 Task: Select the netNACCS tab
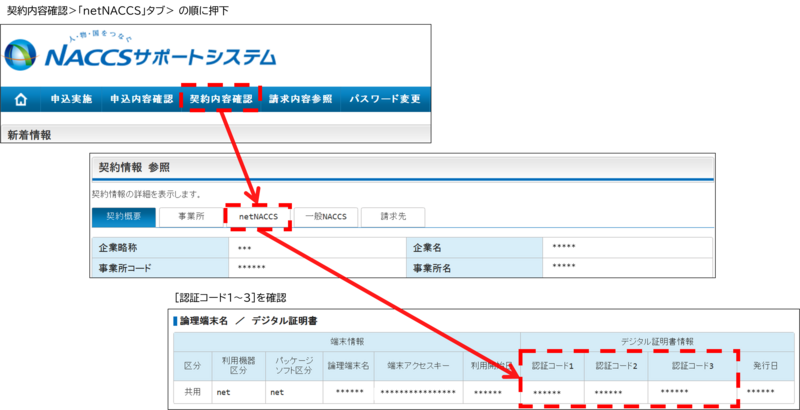[x=257, y=216]
